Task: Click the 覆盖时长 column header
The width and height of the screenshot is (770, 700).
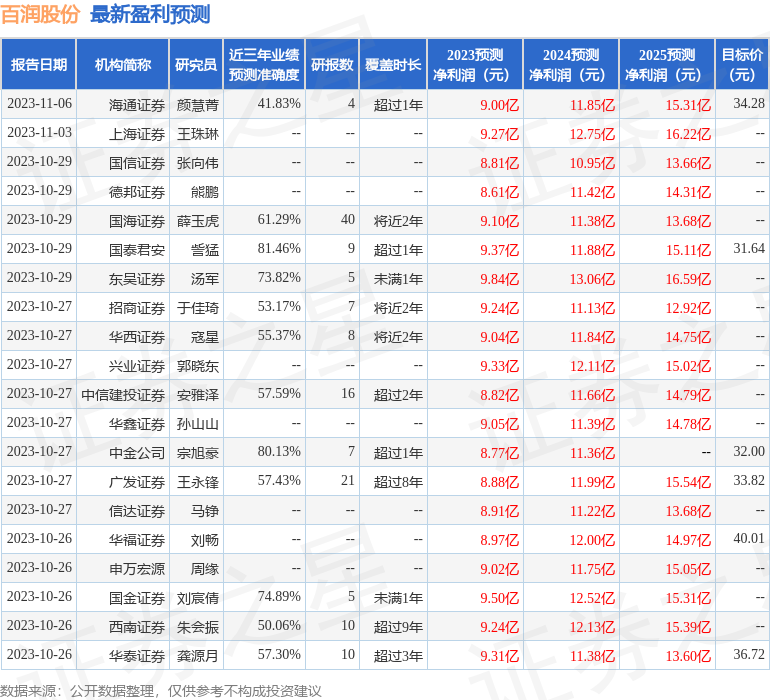Action: point(393,64)
